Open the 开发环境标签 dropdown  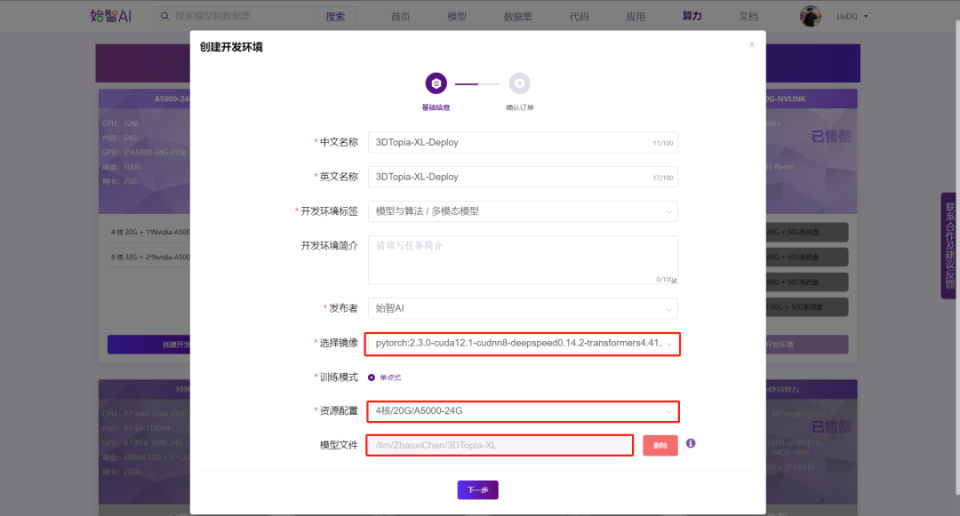[523, 211]
